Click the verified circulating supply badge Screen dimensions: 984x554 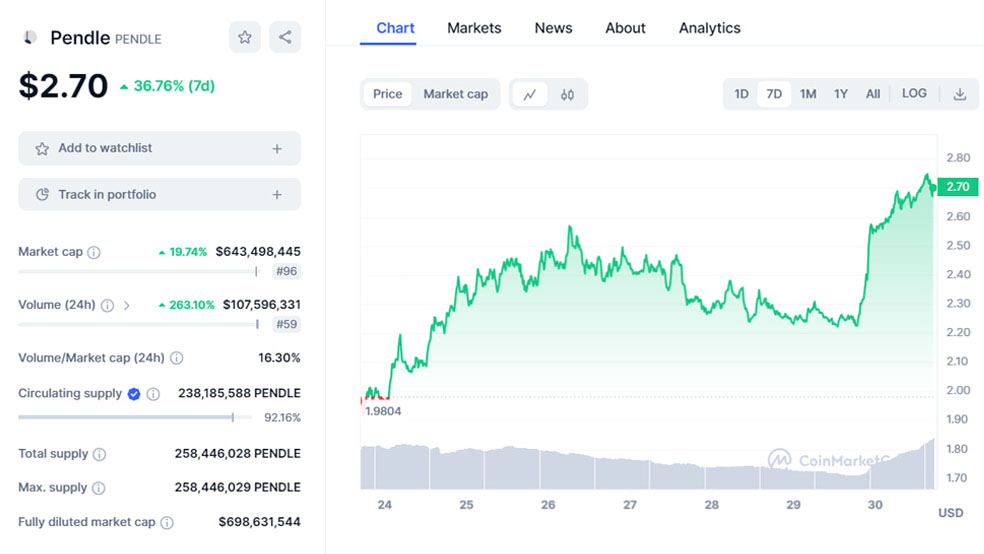[134, 394]
